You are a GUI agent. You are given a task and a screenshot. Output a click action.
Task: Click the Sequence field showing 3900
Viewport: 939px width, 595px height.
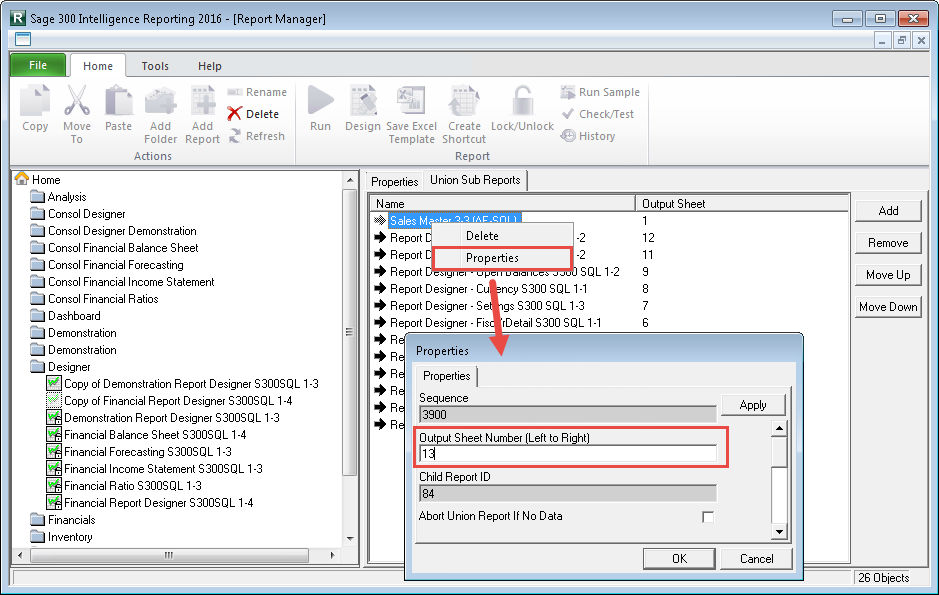pyautogui.click(x=568, y=414)
